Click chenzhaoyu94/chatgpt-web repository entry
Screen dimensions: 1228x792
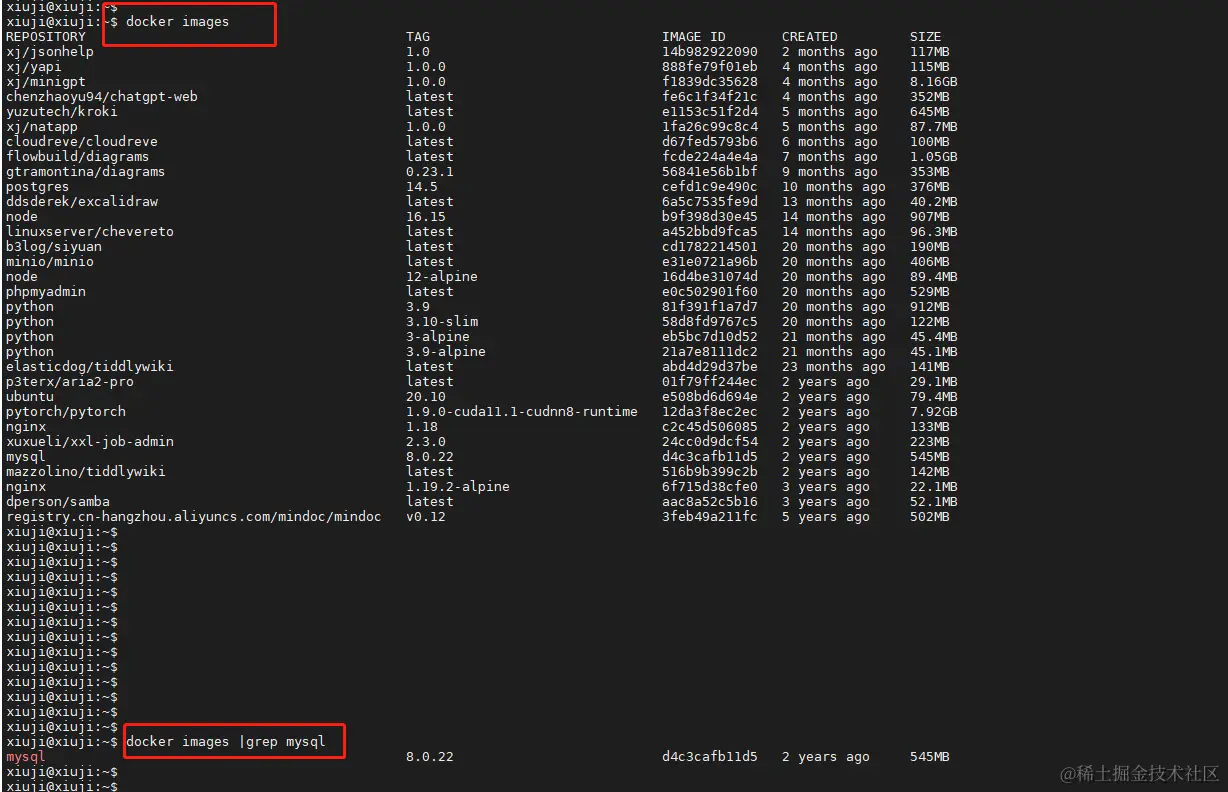coord(102,96)
